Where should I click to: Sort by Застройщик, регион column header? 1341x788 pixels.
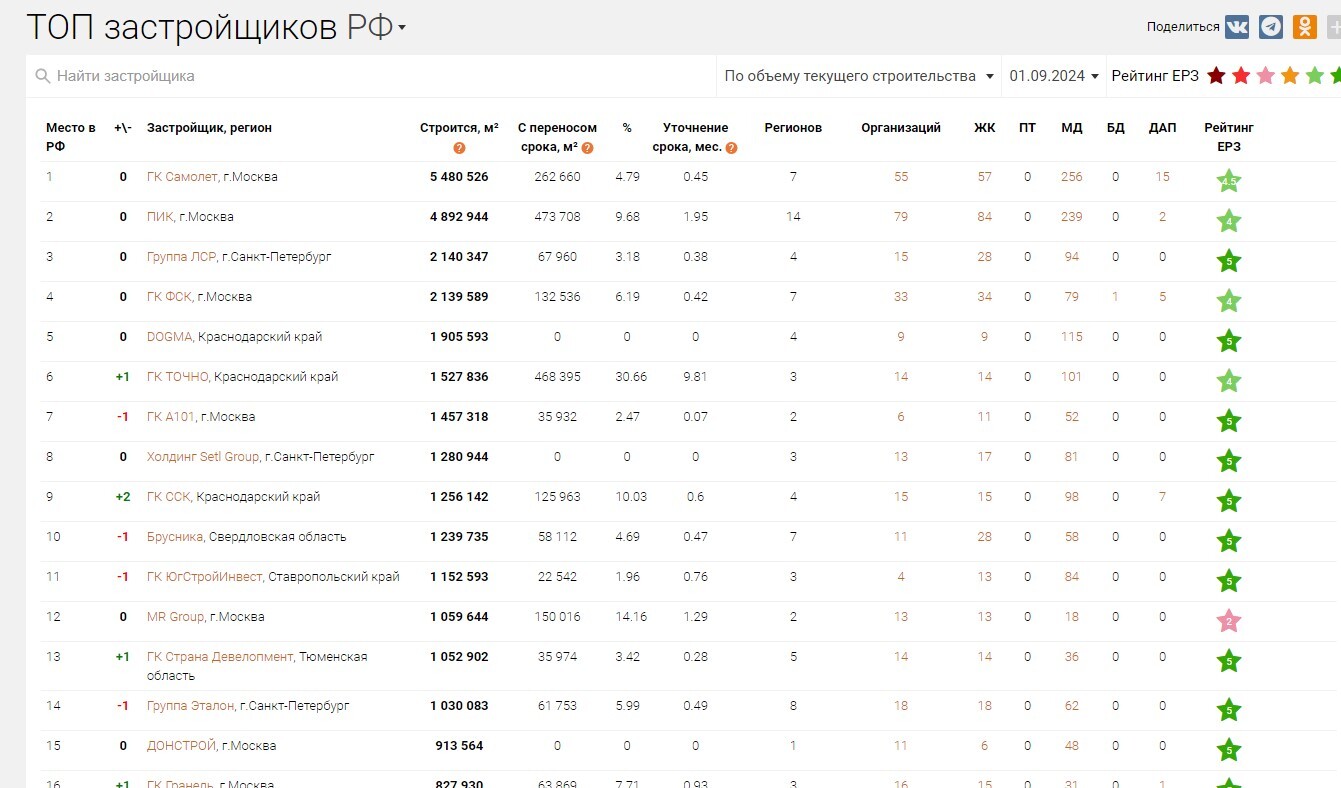tap(209, 128)
